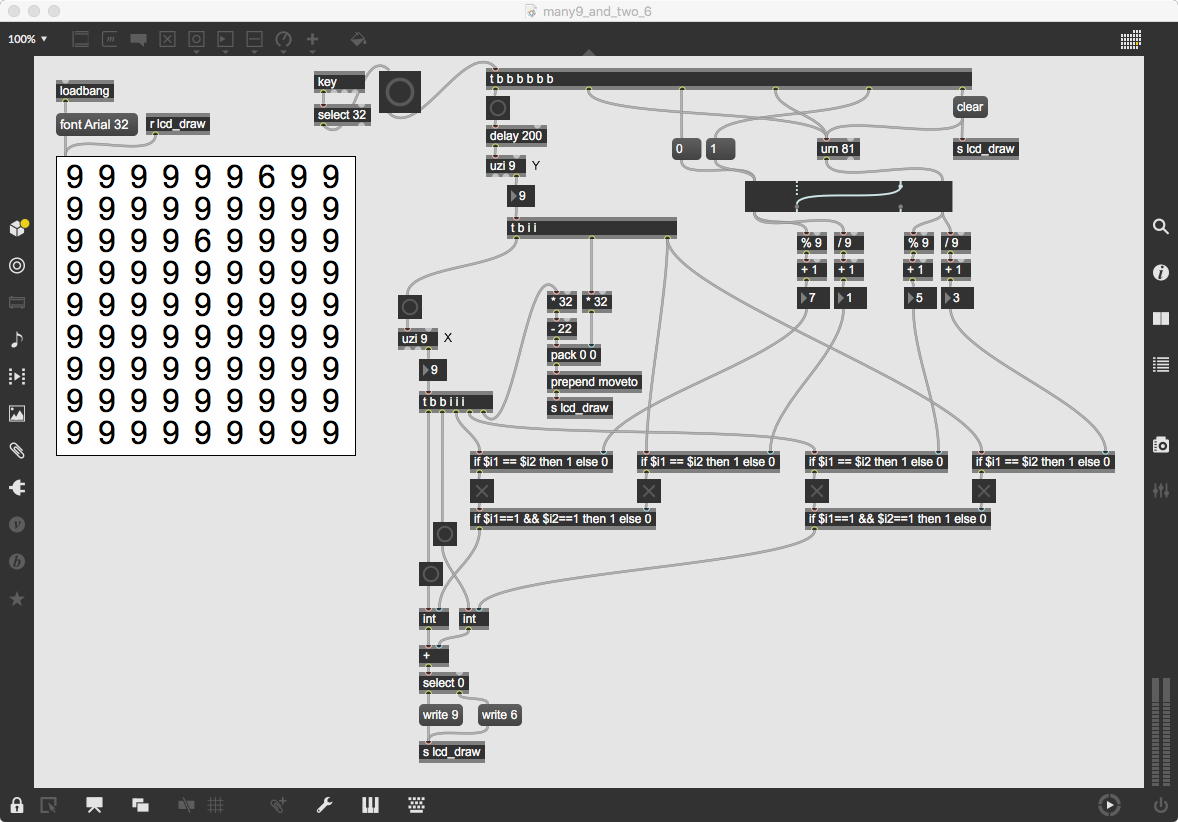The width and height of the screenshot is (1178, 822).
Task: Click the 'write 6' message box
Action: pos(500,715)
